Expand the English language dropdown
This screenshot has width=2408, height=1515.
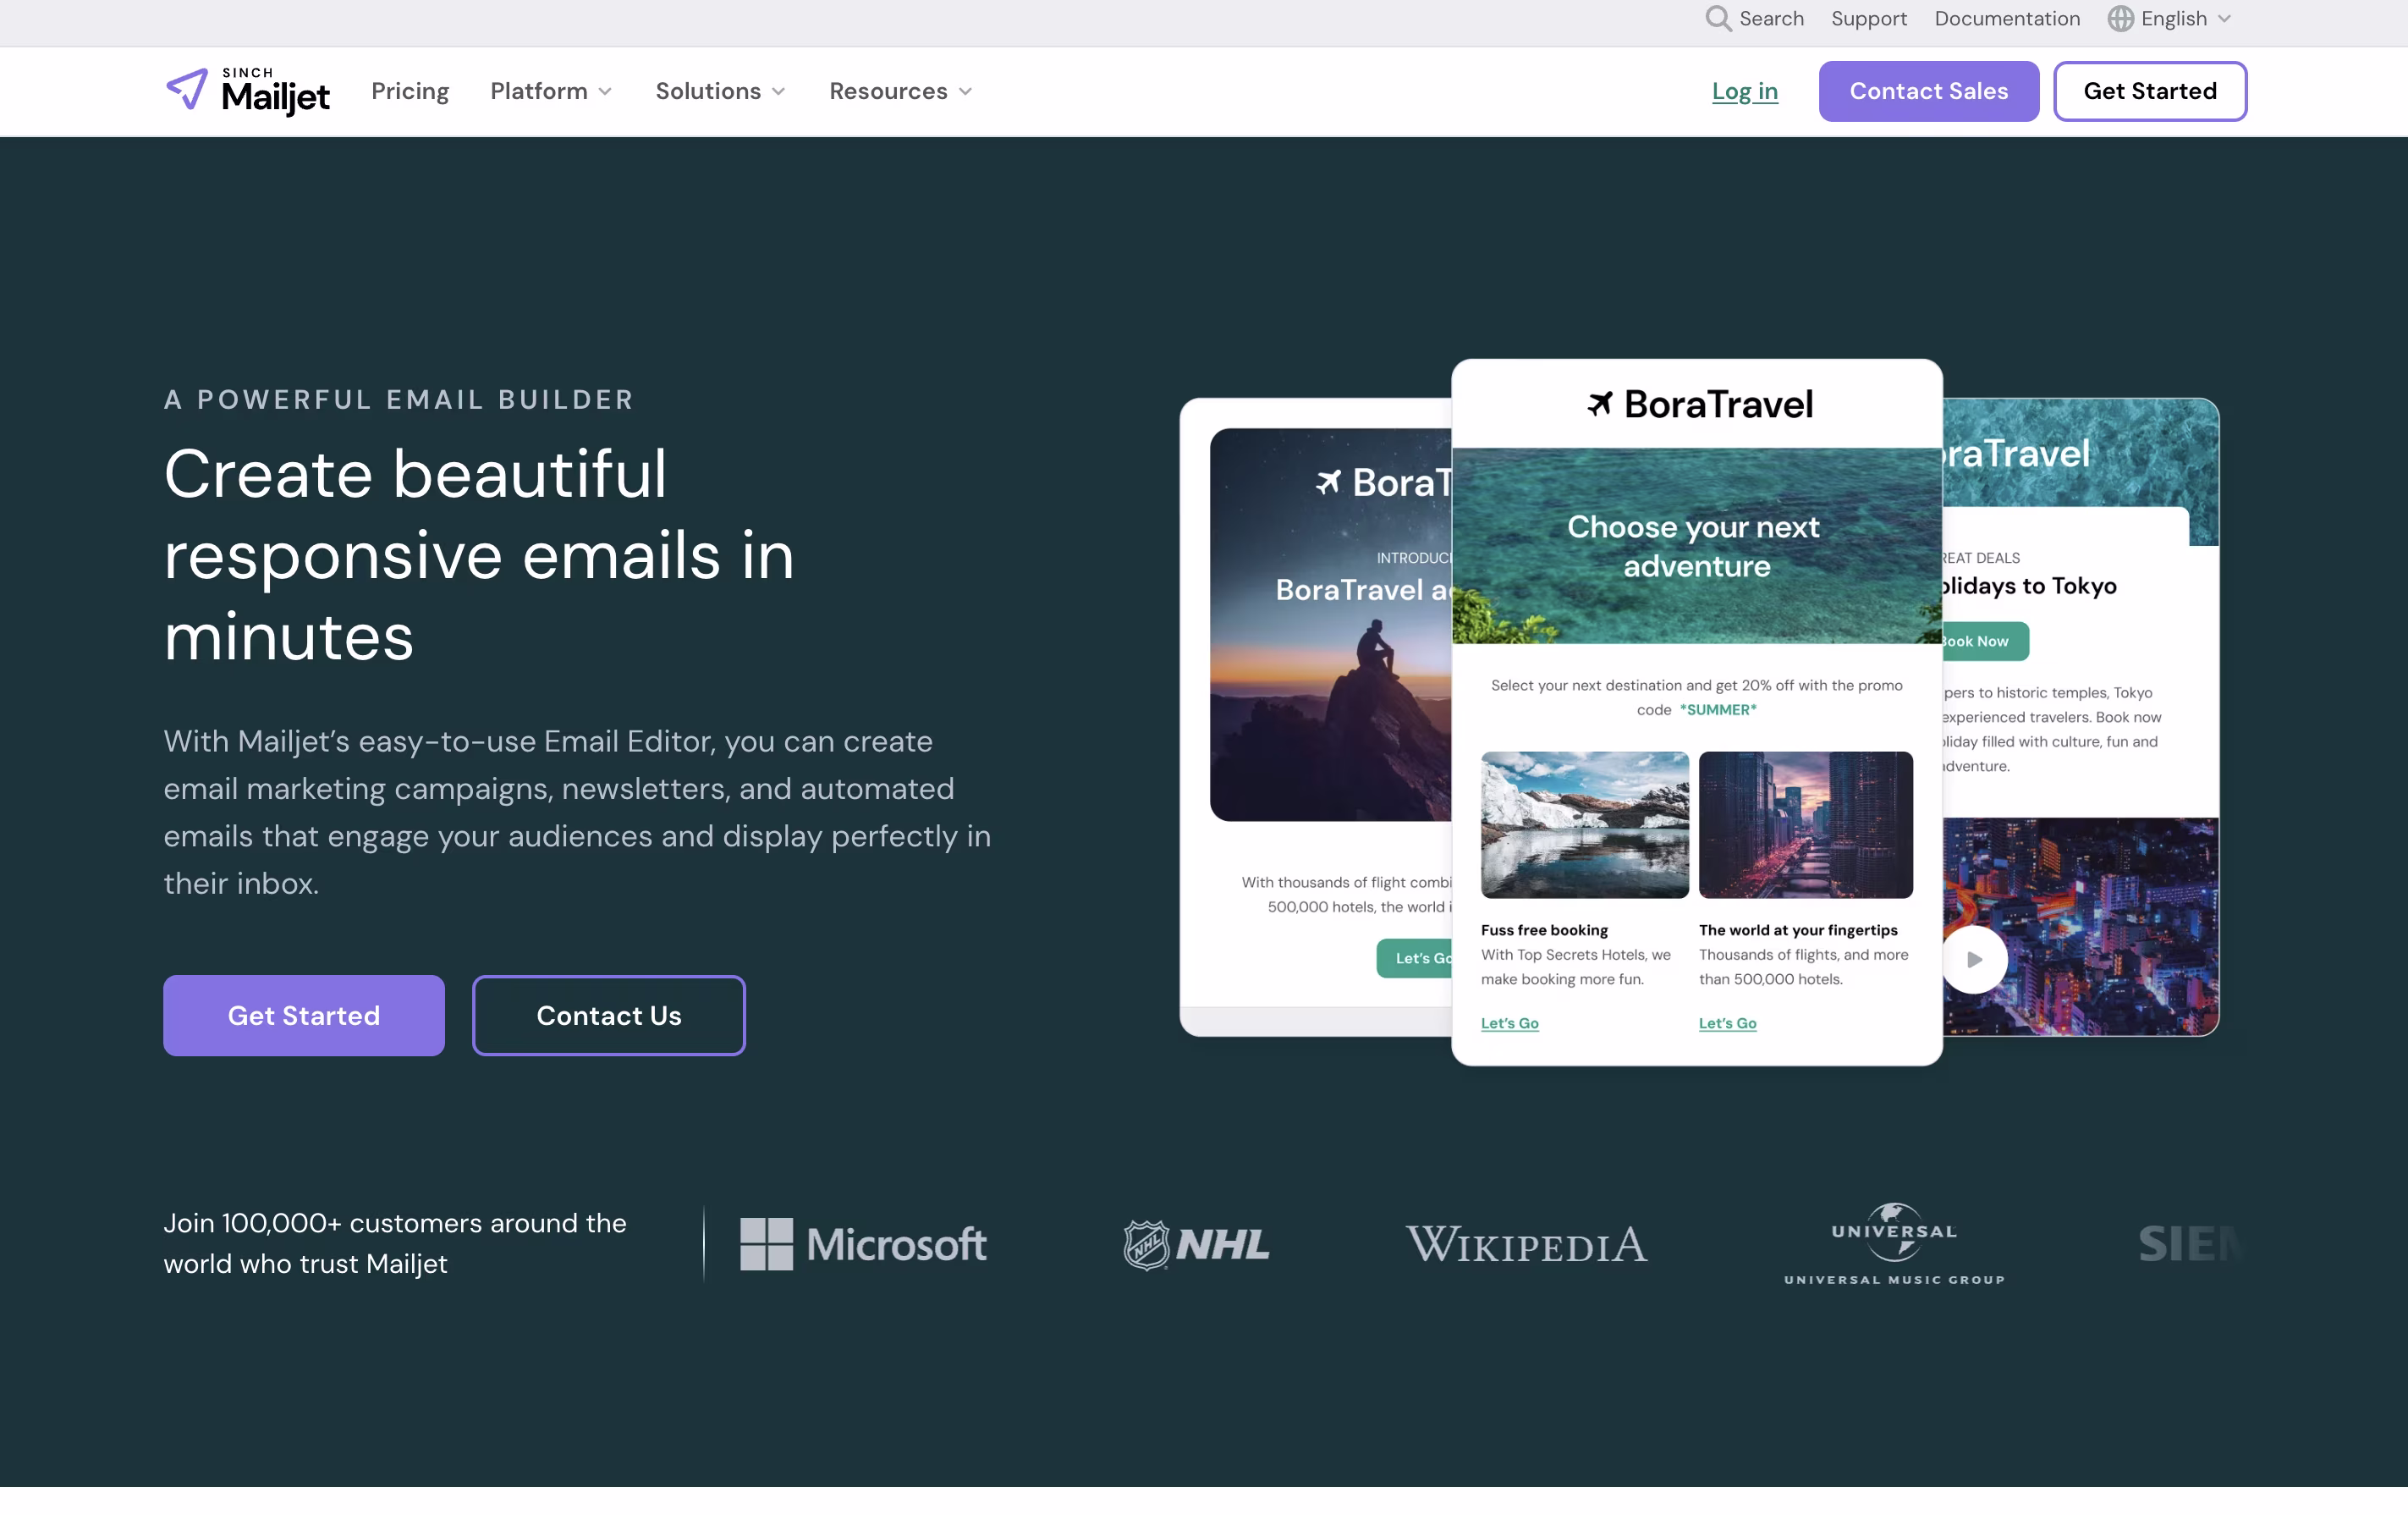click(x=2224, y=19)
